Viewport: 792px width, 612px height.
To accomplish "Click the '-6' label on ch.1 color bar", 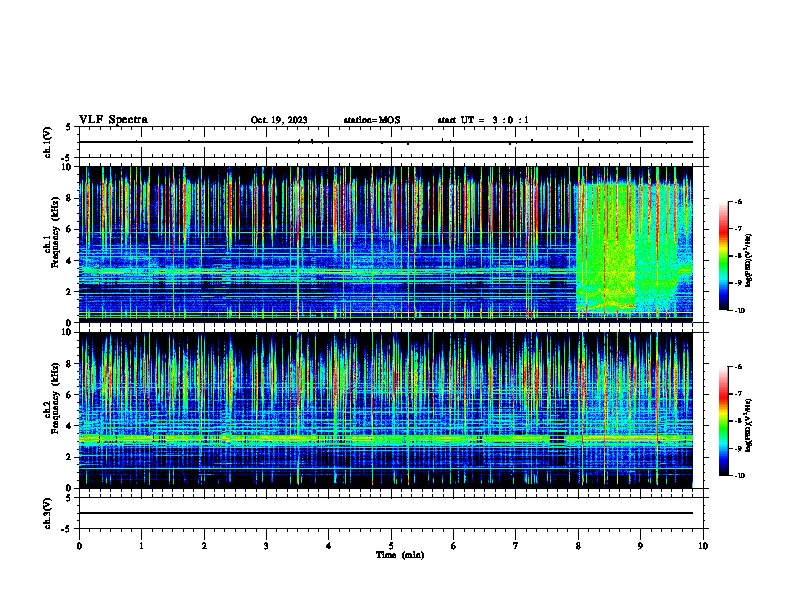I will click(x=738, y=201).
